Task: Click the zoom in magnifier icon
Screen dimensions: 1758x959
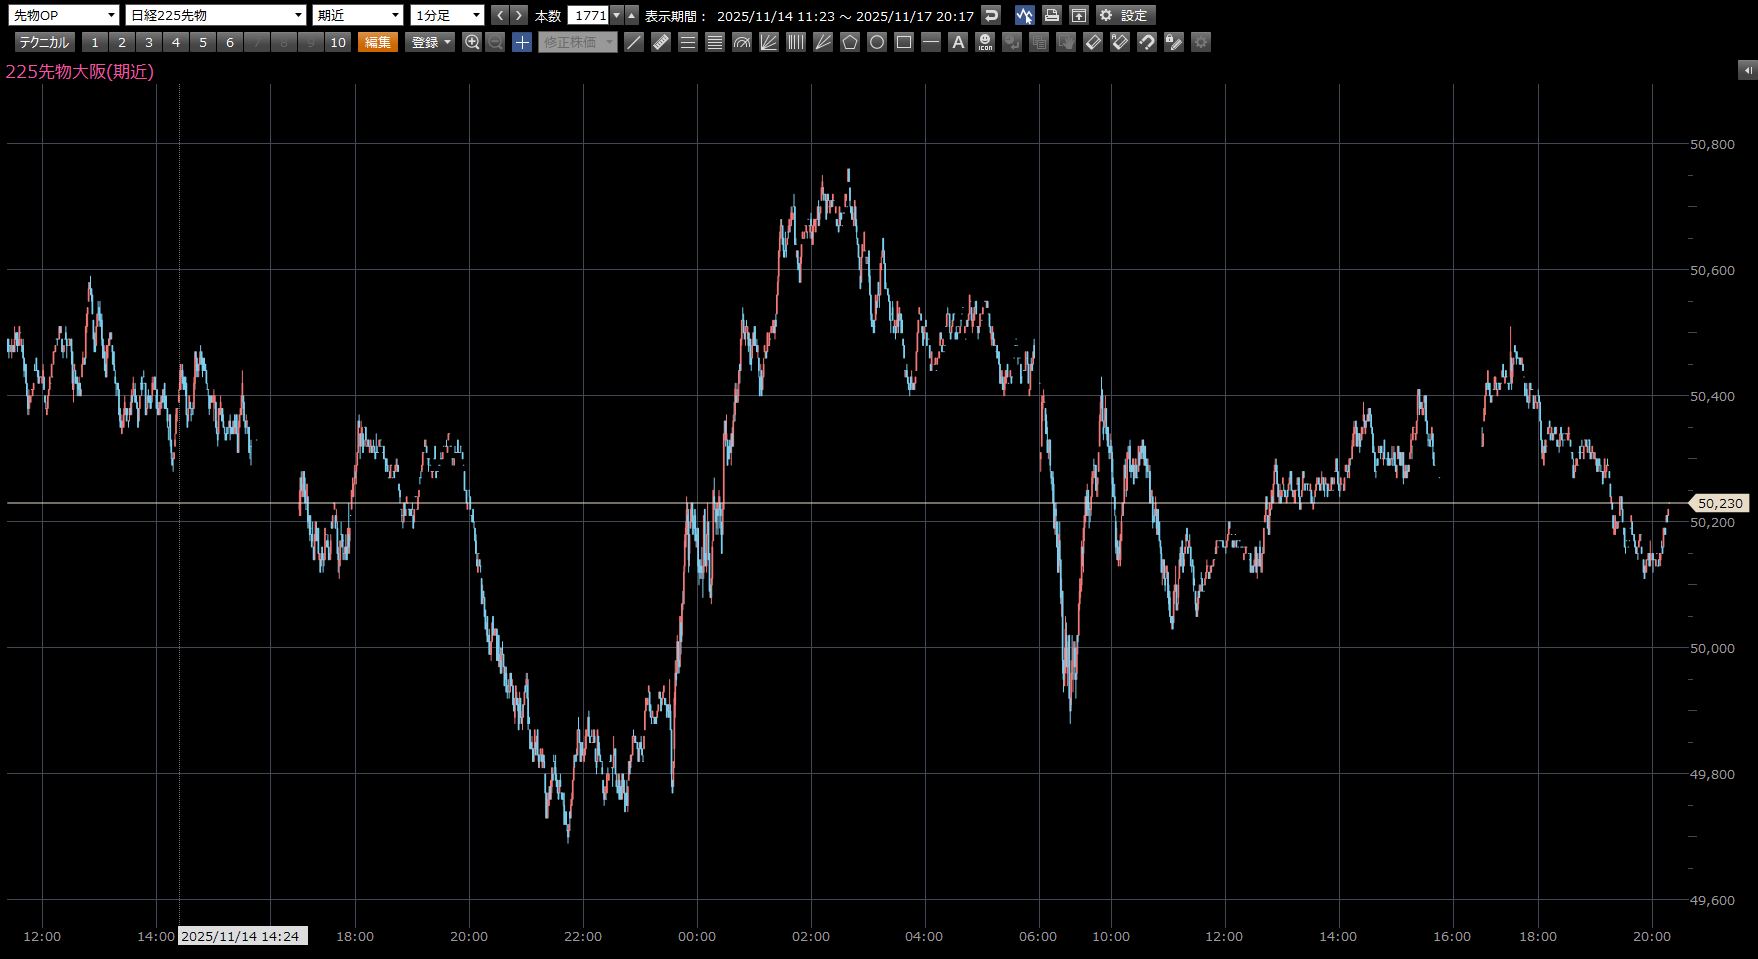Action: tap(472, 42)
